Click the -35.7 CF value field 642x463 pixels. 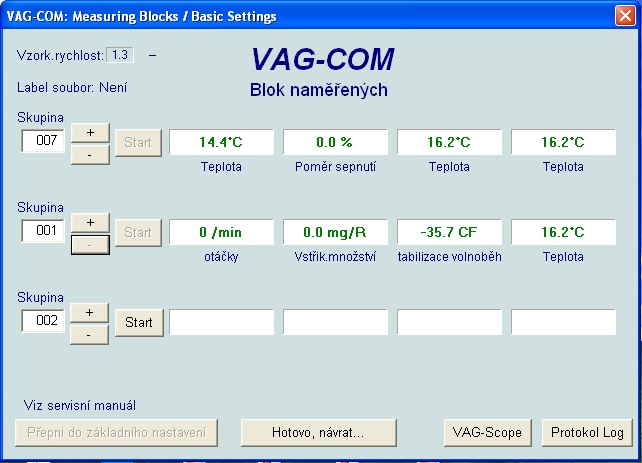click(449, 232)
